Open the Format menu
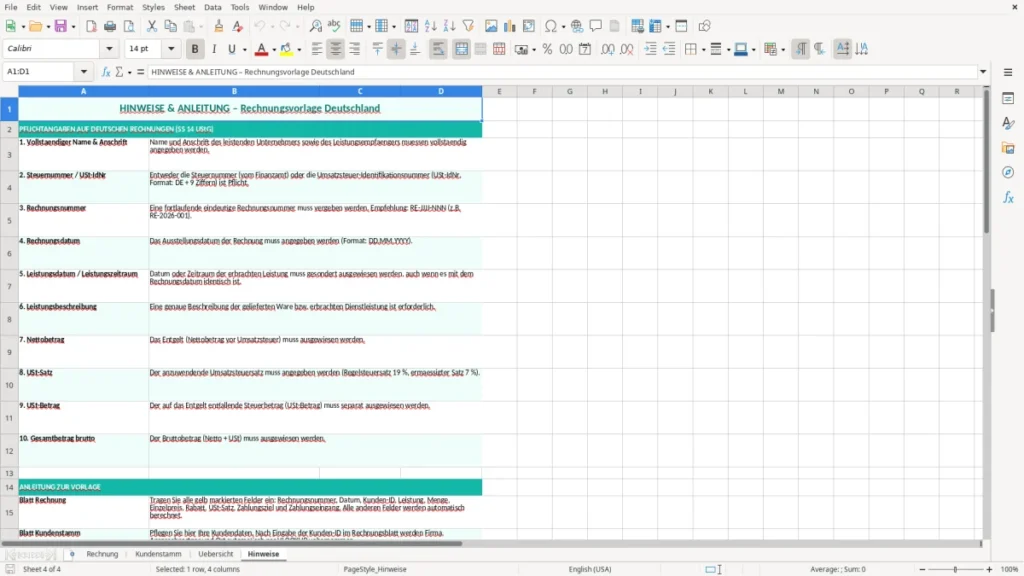 120,7
